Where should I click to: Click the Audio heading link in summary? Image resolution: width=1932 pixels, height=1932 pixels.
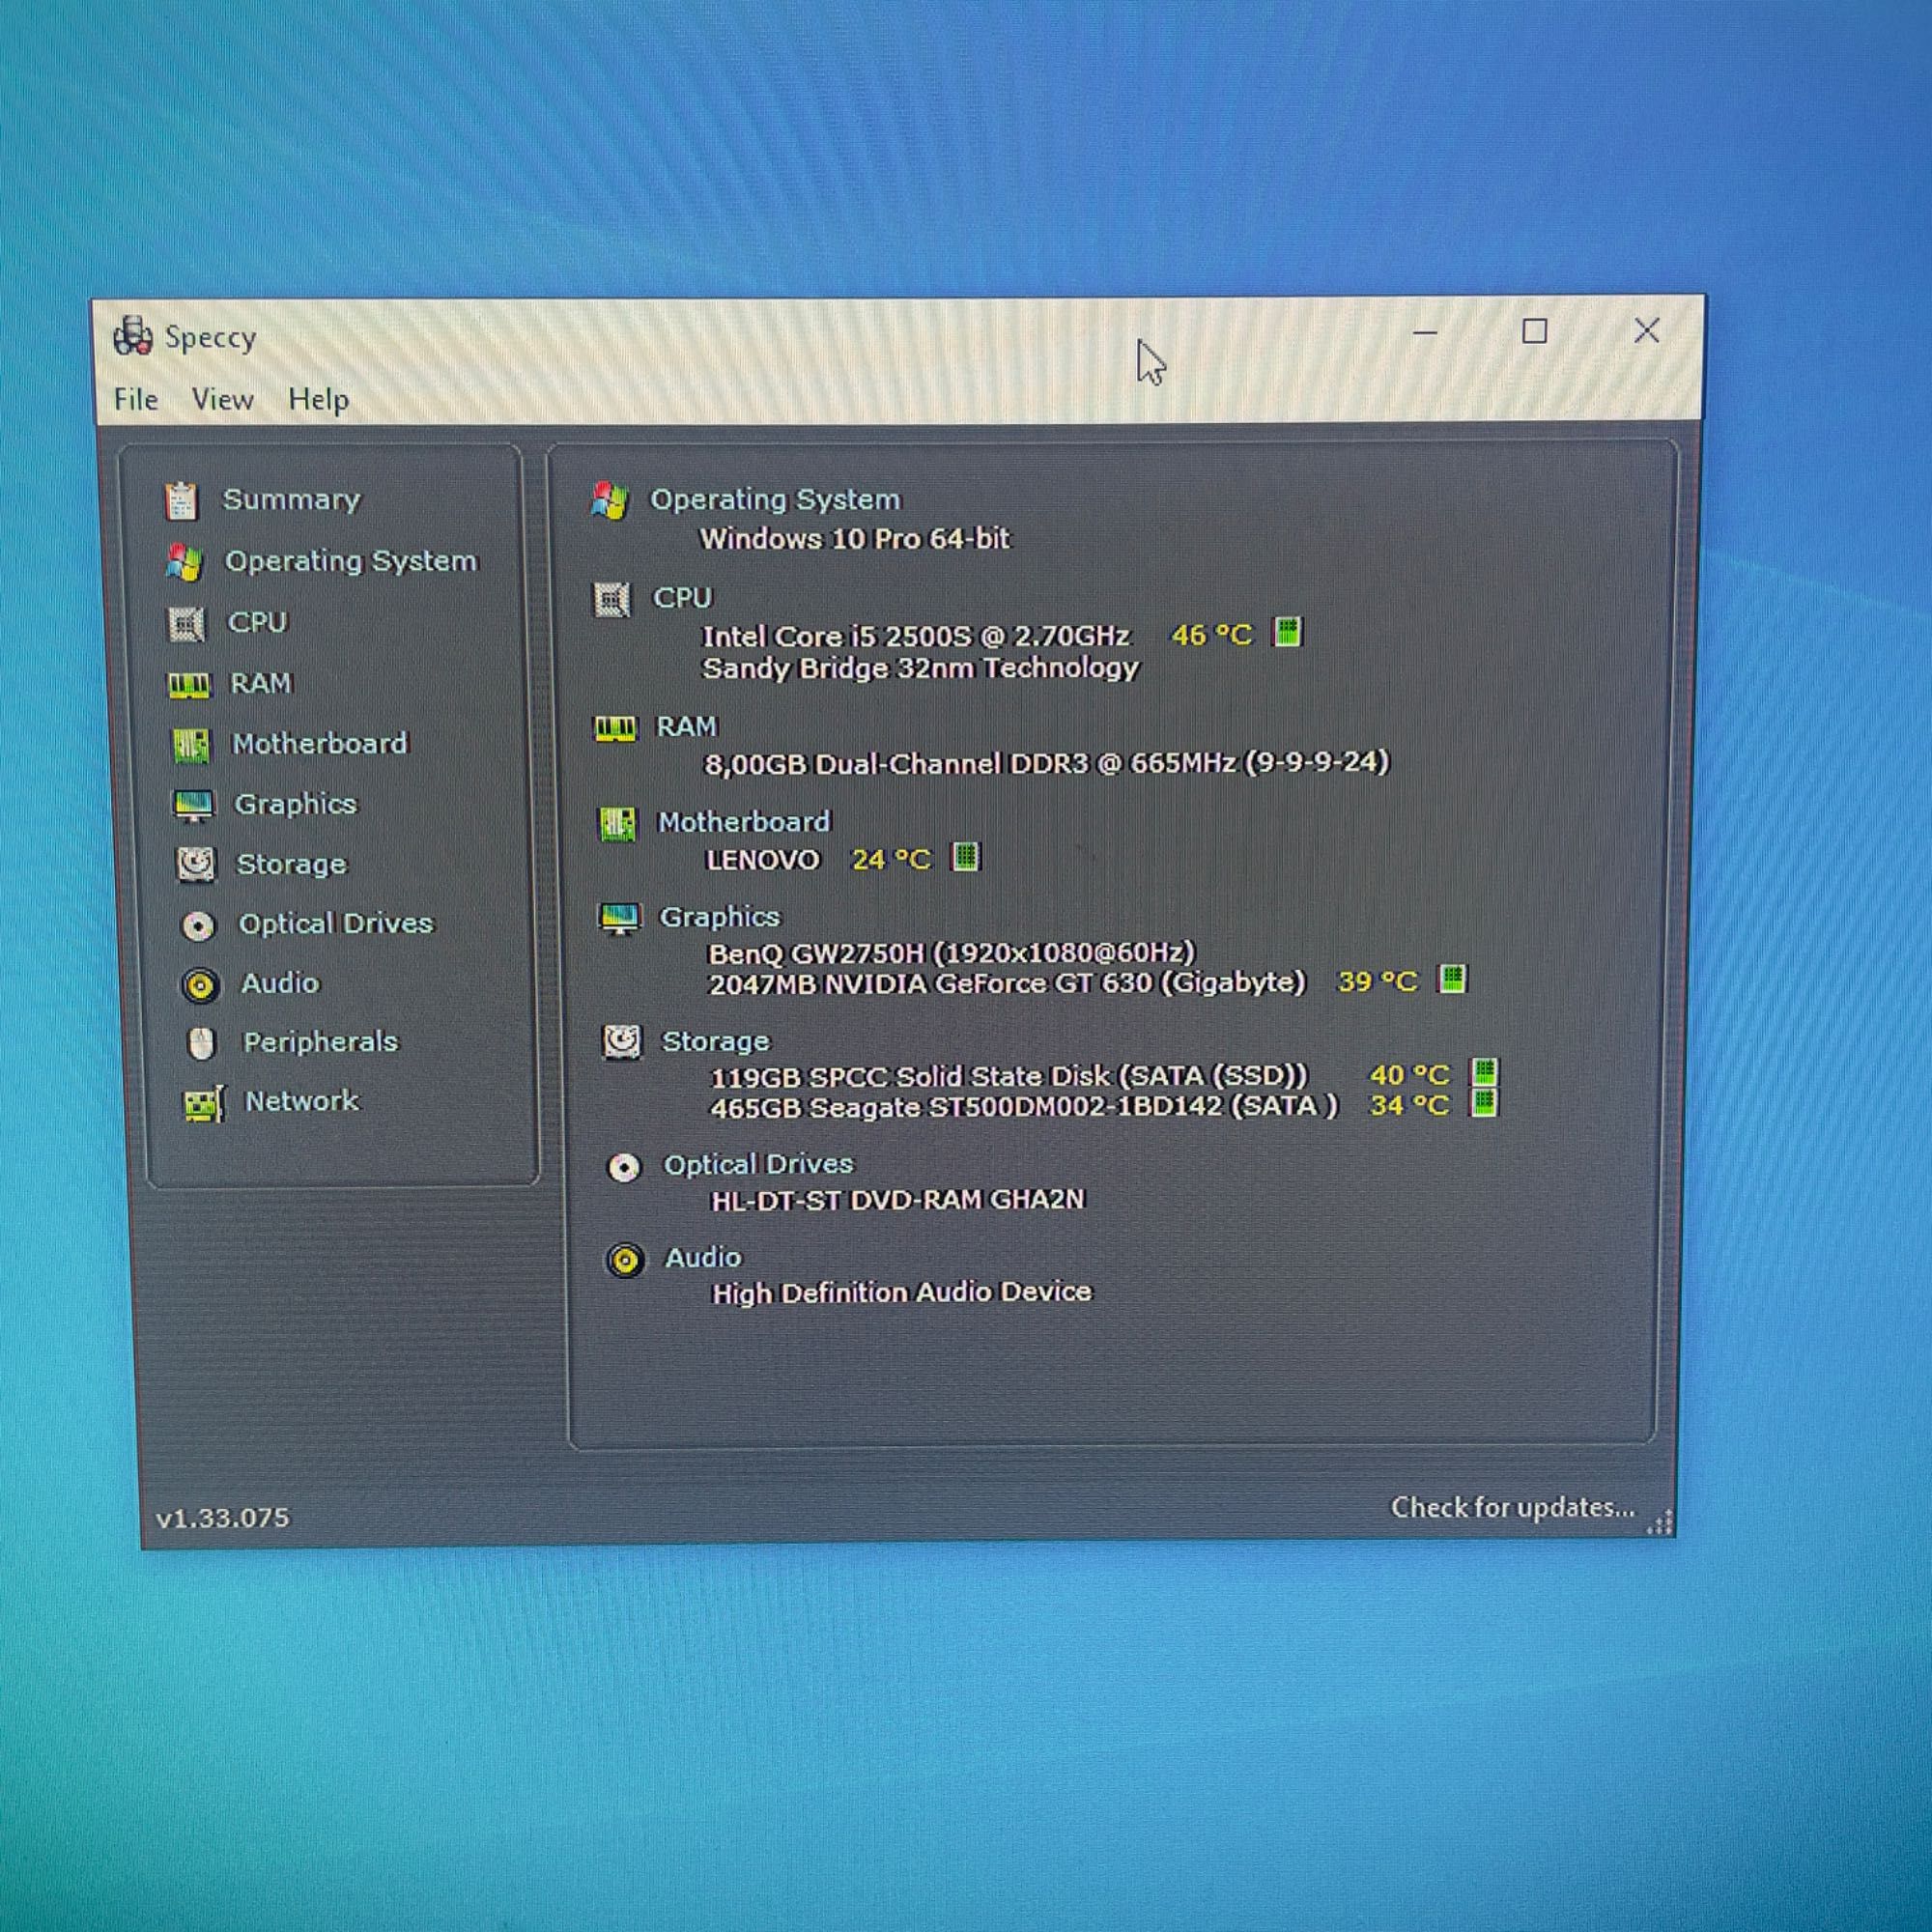click(704, 1258)
